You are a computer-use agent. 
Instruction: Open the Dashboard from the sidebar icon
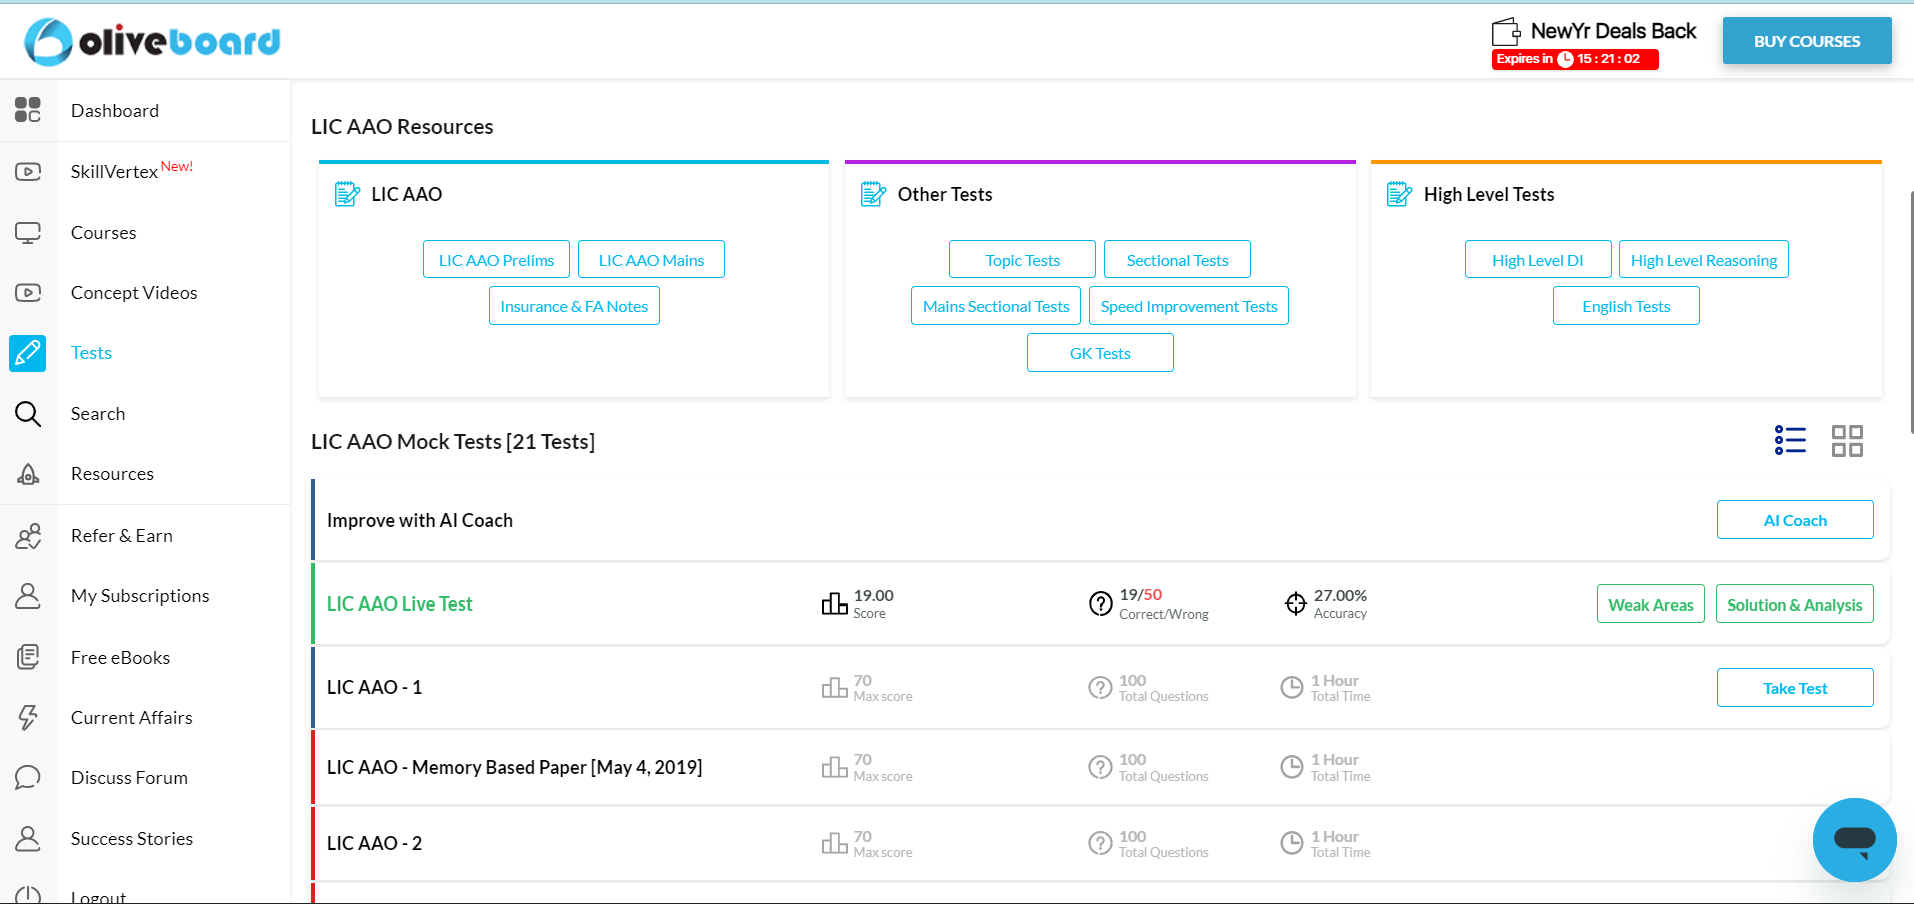pos(28,110)
